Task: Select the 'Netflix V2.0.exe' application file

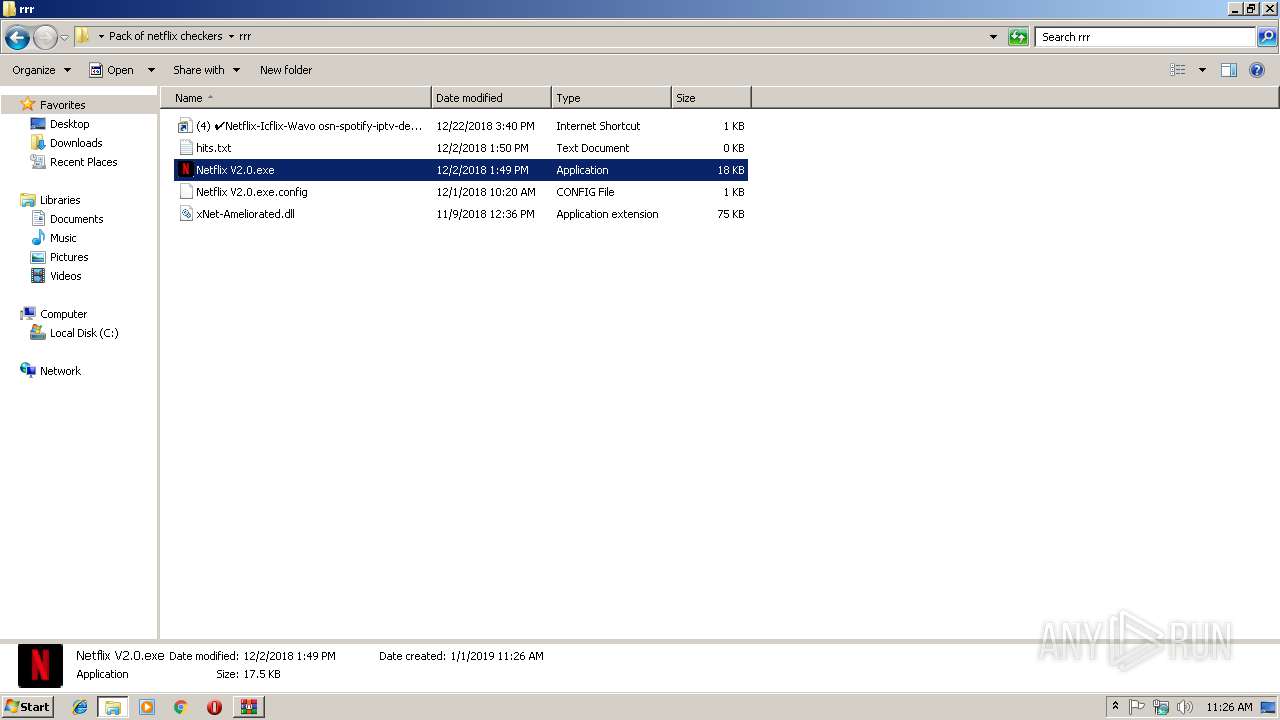Action: [461, 170]
